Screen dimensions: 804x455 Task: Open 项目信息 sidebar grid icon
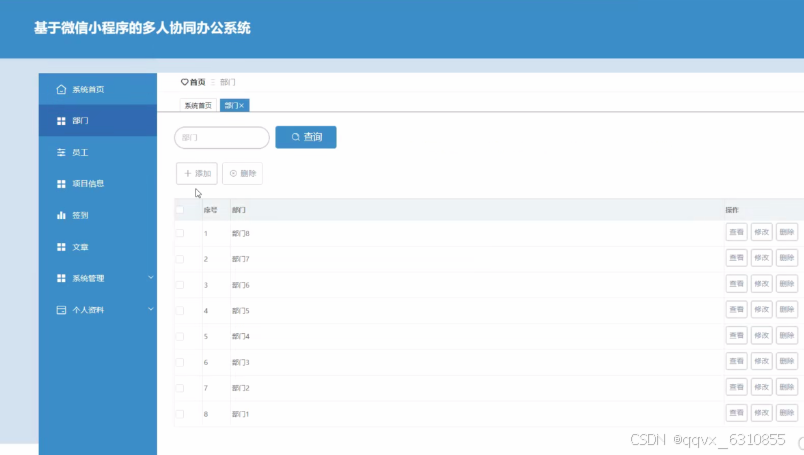click(x=61, y=184)
